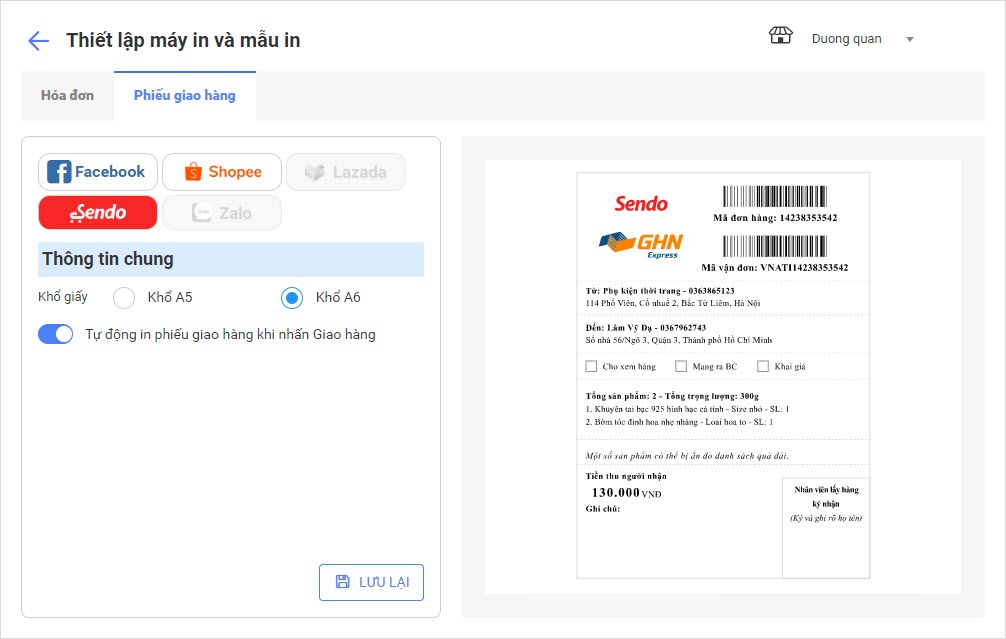Viewport: 1006px width, 639px height.
Task: Toggle auto-print delivery note switch
Action: point(56,334)
